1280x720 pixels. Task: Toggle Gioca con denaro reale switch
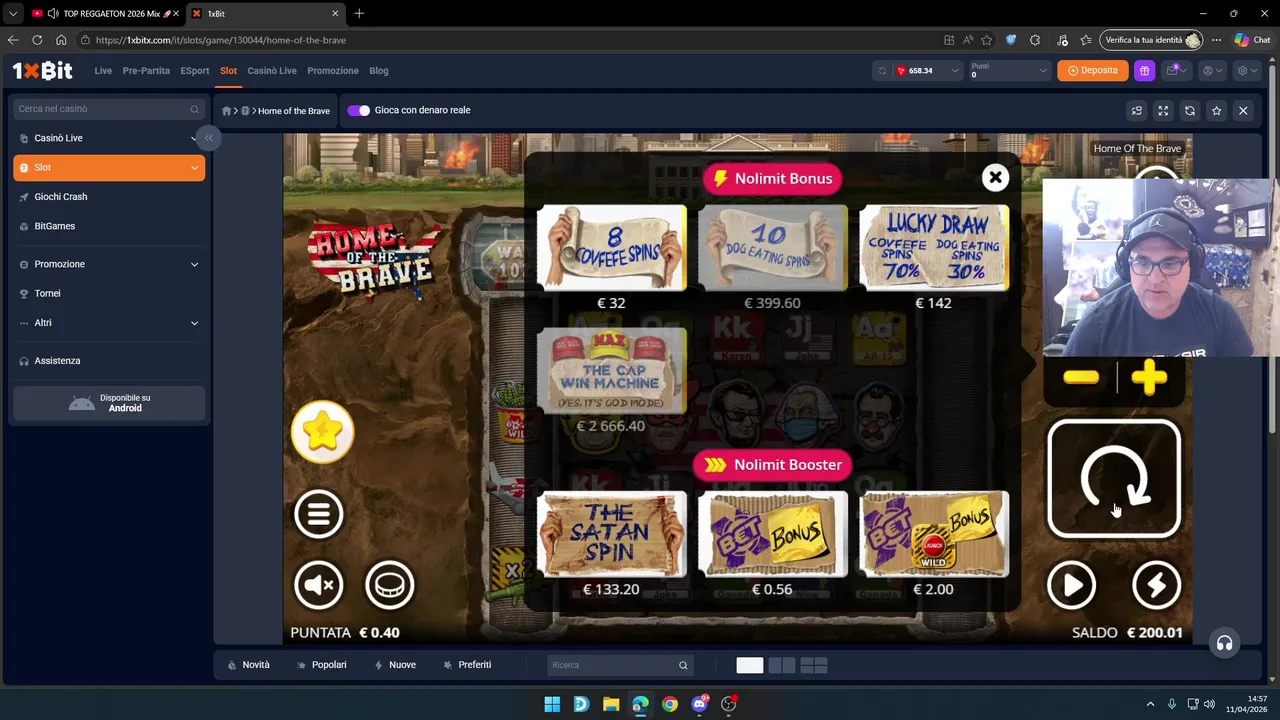click(358, 110)
